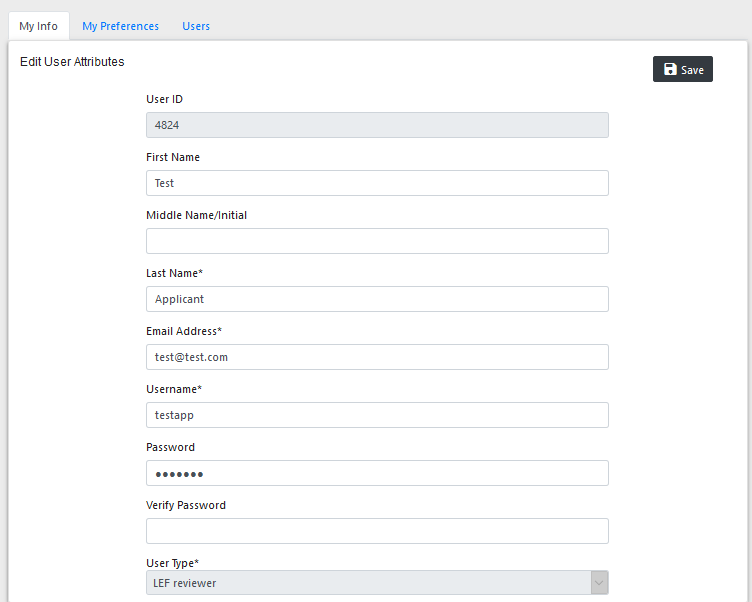Click the floppy disk icon on Save

[x=670, y=69]
